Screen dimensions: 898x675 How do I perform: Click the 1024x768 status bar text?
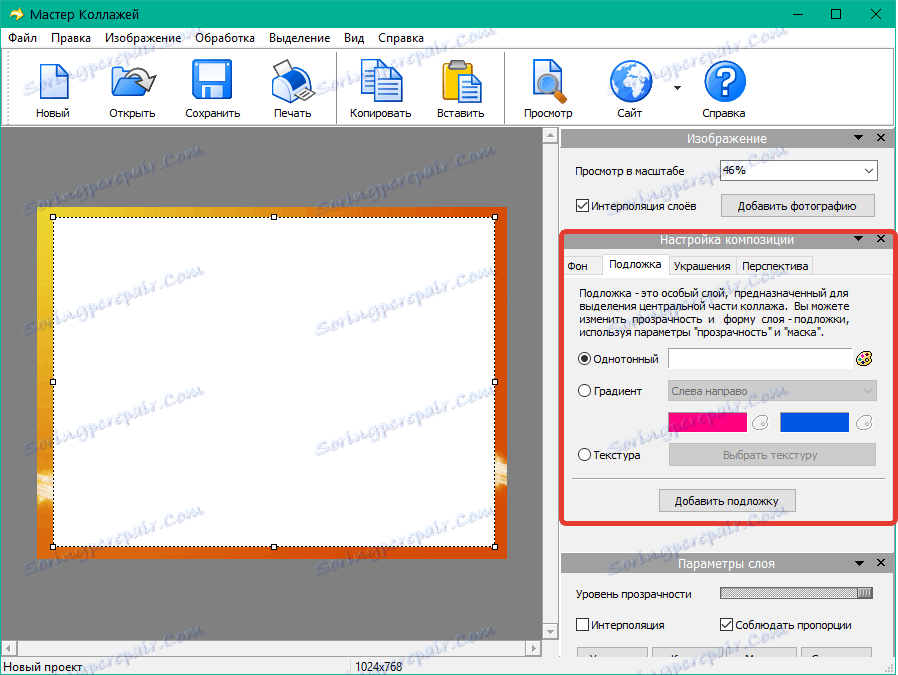[x=379, y=666]
